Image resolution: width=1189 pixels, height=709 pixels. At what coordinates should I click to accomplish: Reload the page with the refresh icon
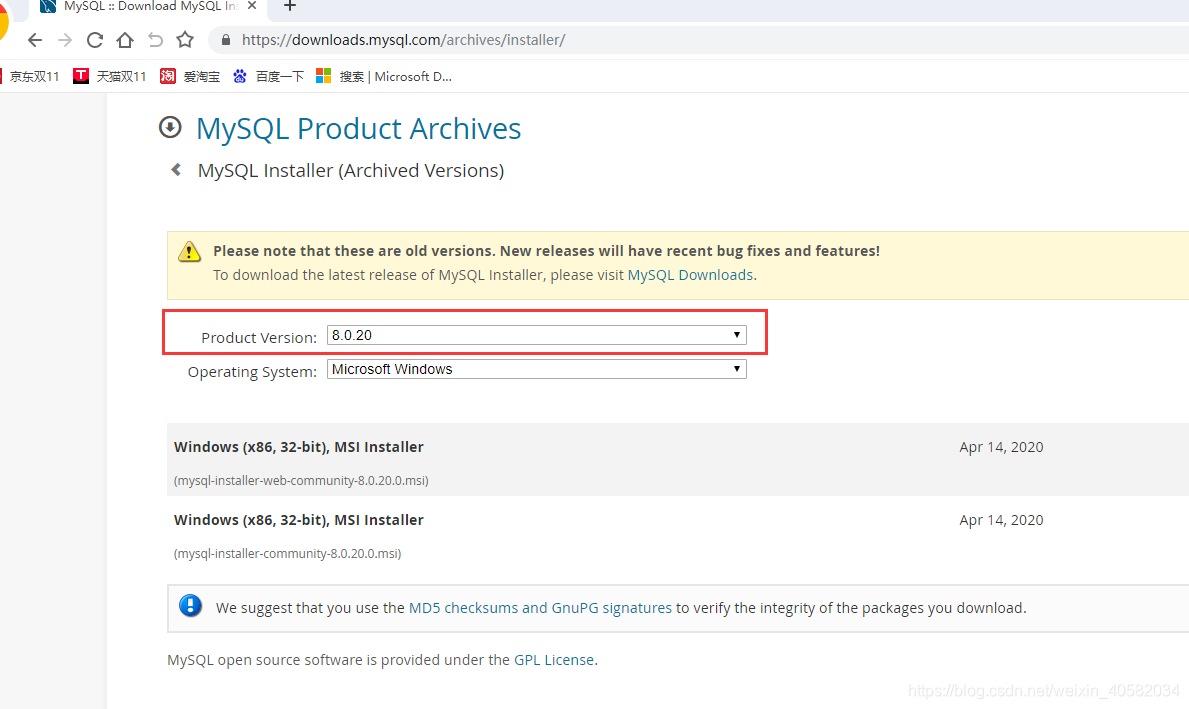95,40
